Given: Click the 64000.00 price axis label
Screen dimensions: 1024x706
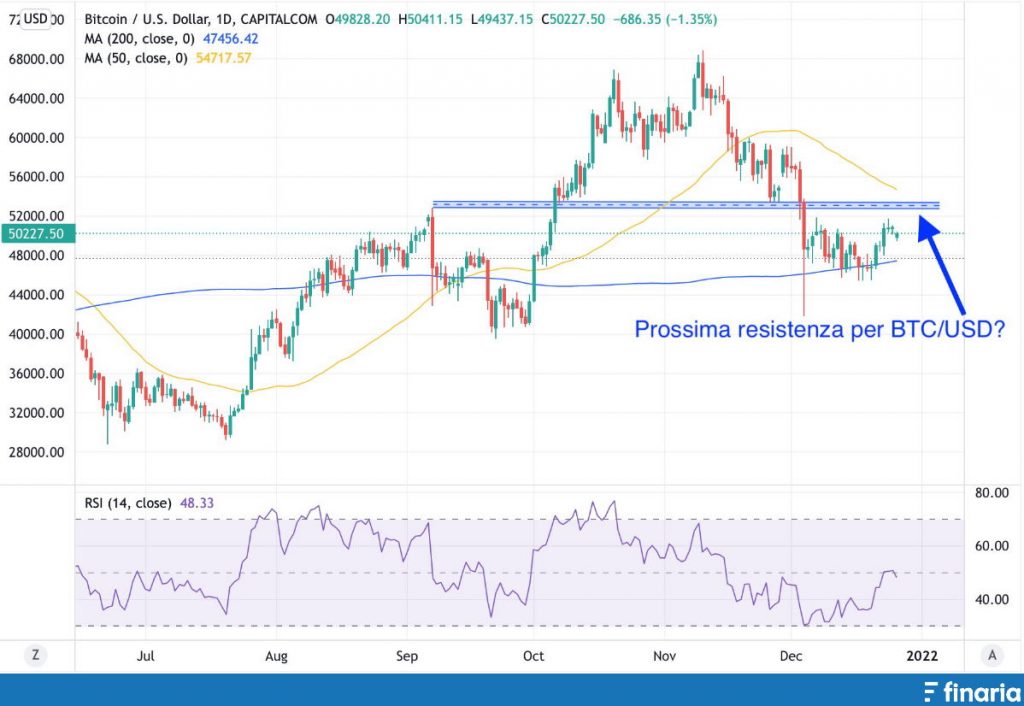Looking at the screenshot, I should pos(37,99).
